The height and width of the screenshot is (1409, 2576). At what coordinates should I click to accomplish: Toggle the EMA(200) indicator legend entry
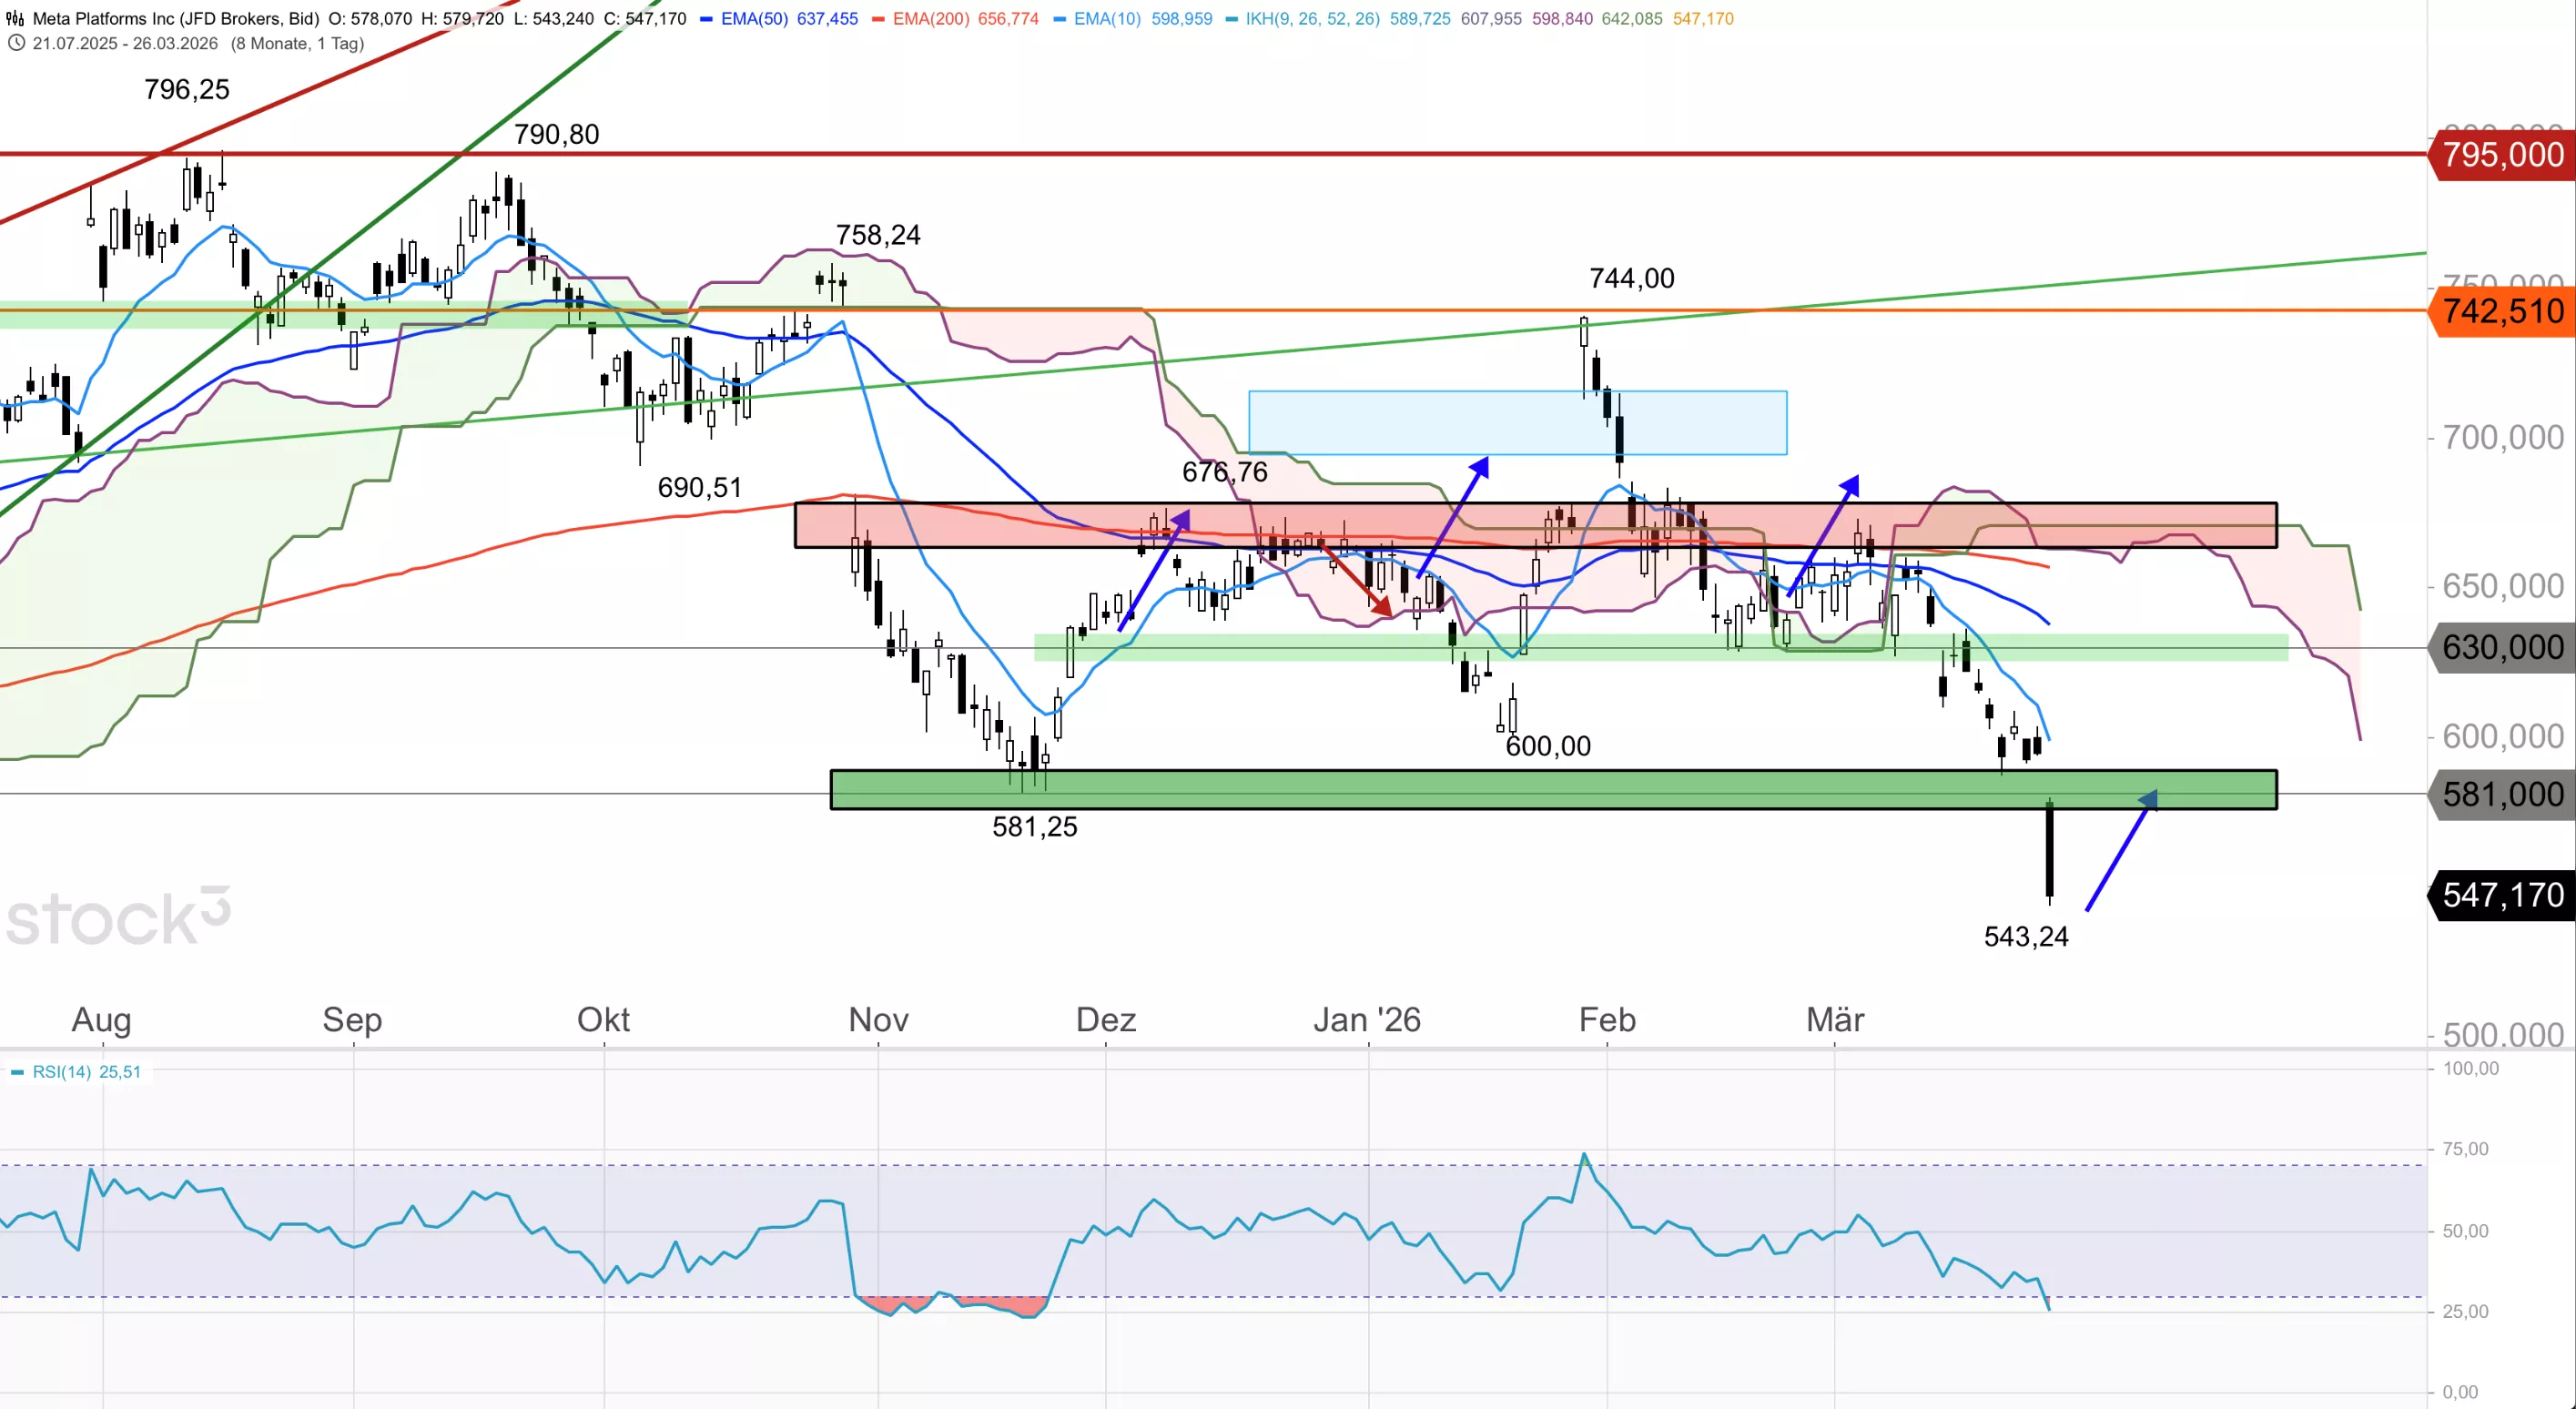tap(931, 18)
